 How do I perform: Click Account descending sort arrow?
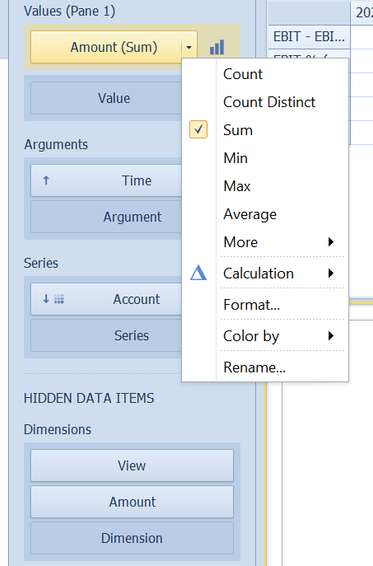pos(46,299)
